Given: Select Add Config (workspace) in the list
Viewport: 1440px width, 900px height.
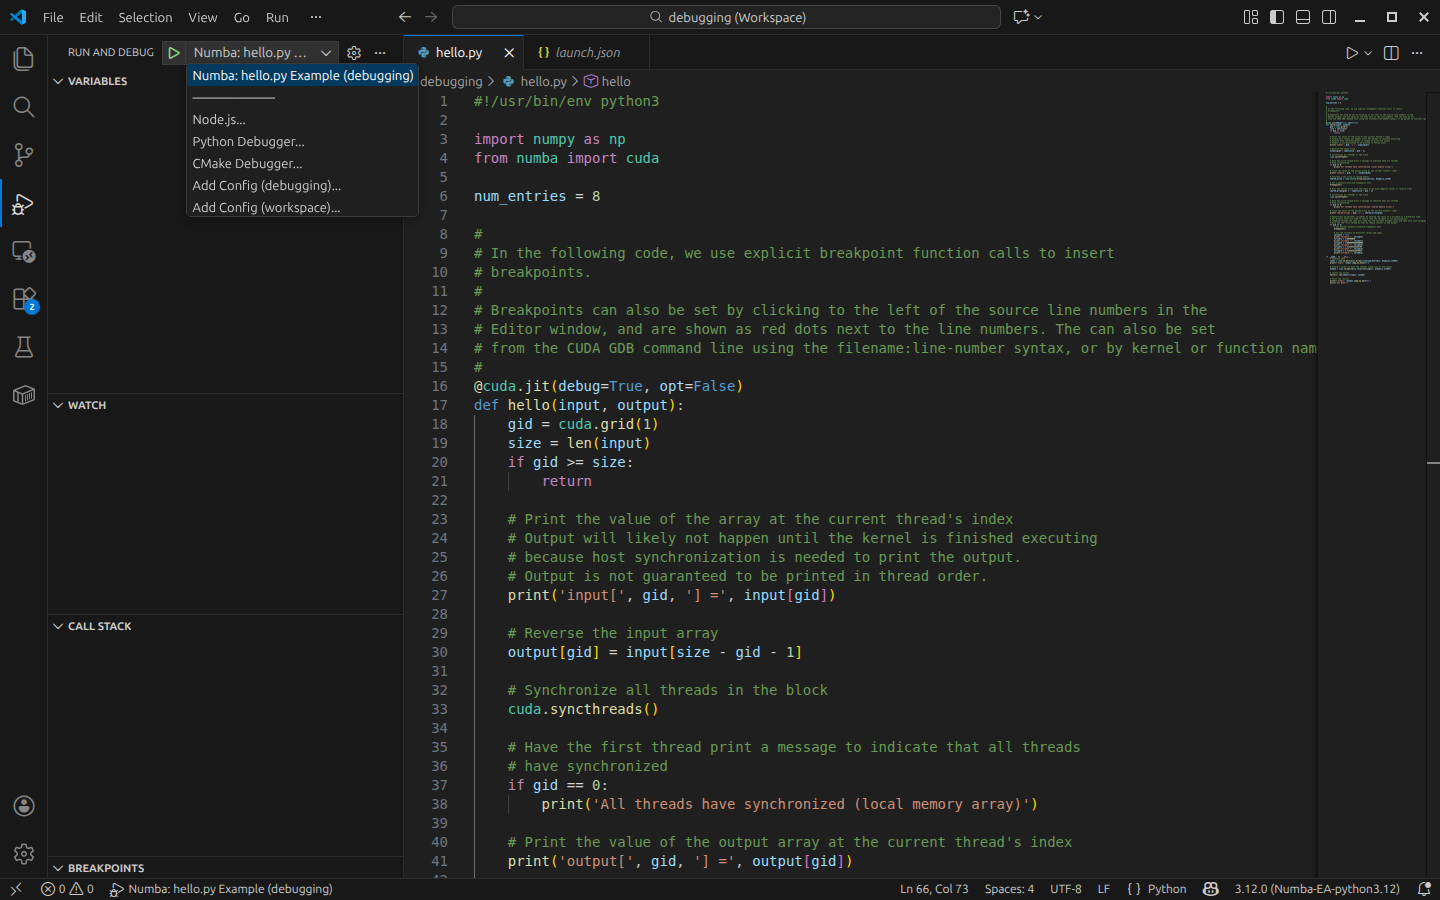Looking at the screenshot, I should (267, 207).
